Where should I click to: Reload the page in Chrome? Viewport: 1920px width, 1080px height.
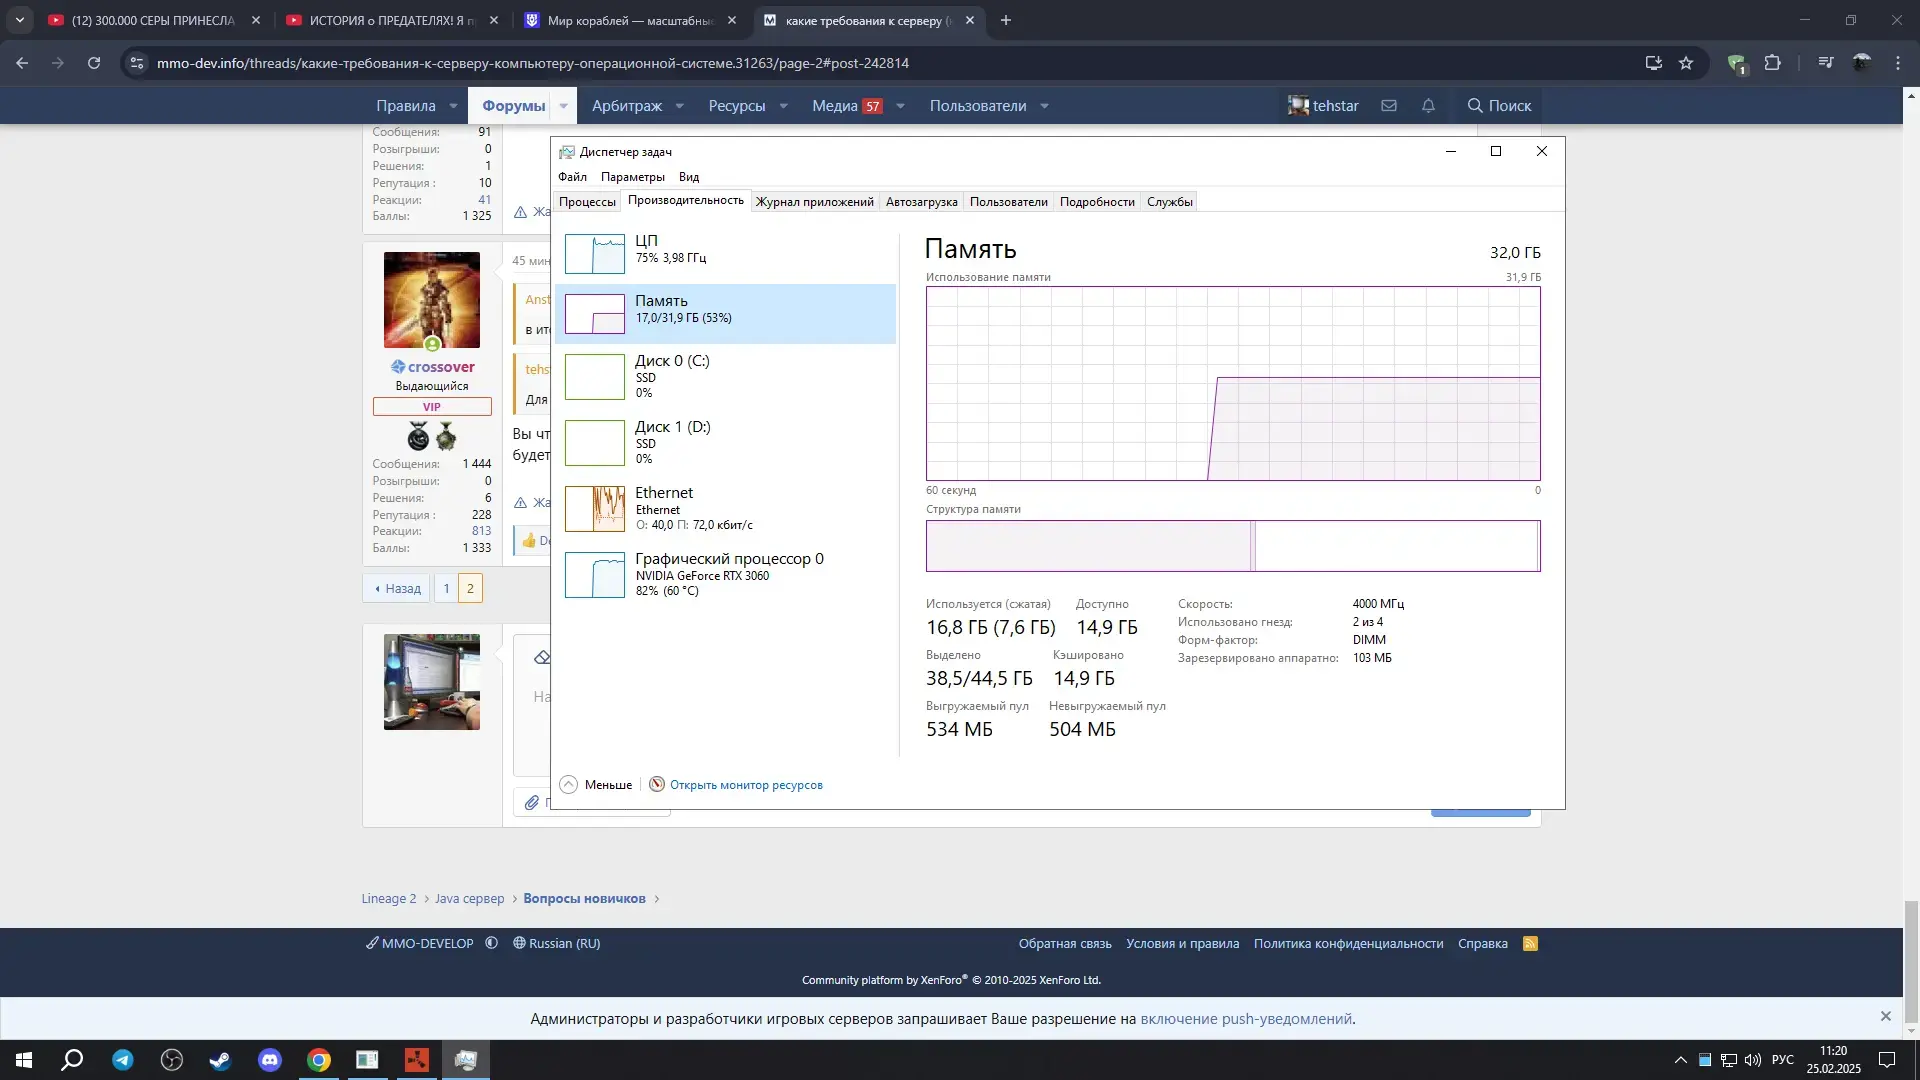(x=94, y=63)
